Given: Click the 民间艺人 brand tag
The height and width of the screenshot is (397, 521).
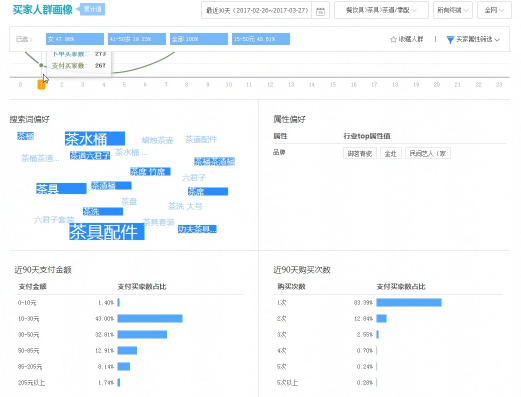Looking at the screenshot, I should tap(428, 153).
